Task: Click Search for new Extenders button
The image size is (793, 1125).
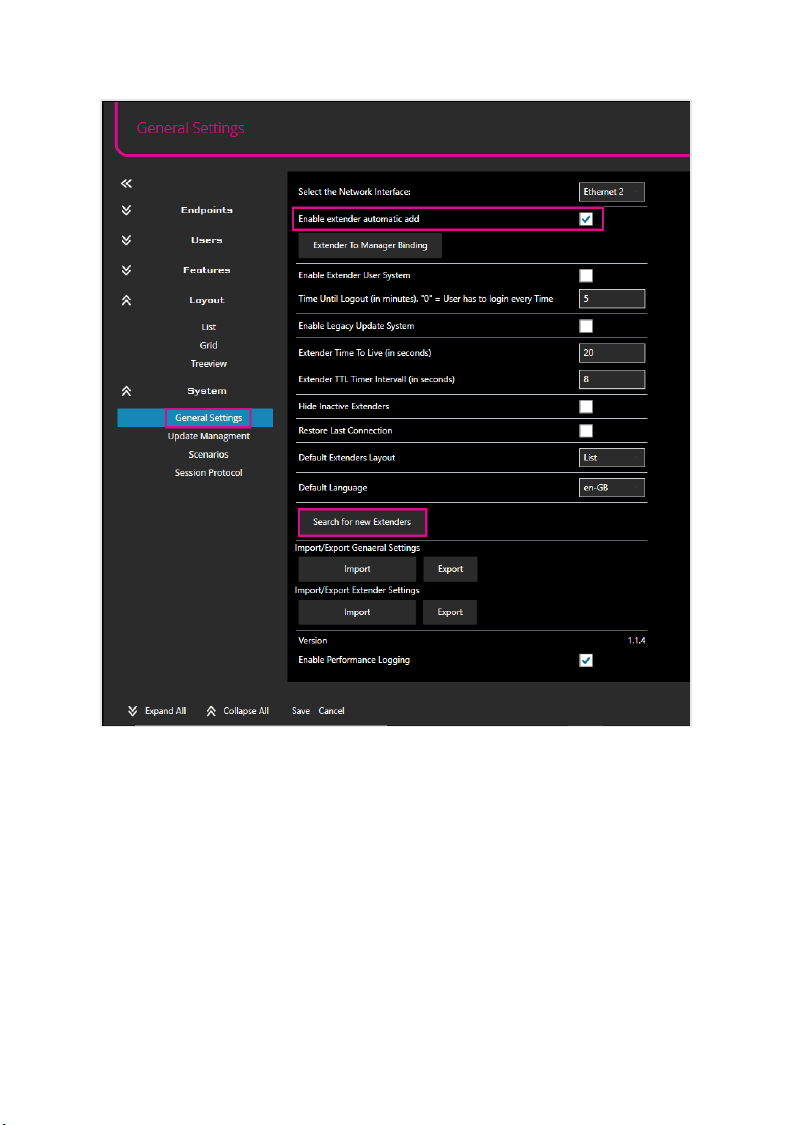Action: tap(362, 522)
